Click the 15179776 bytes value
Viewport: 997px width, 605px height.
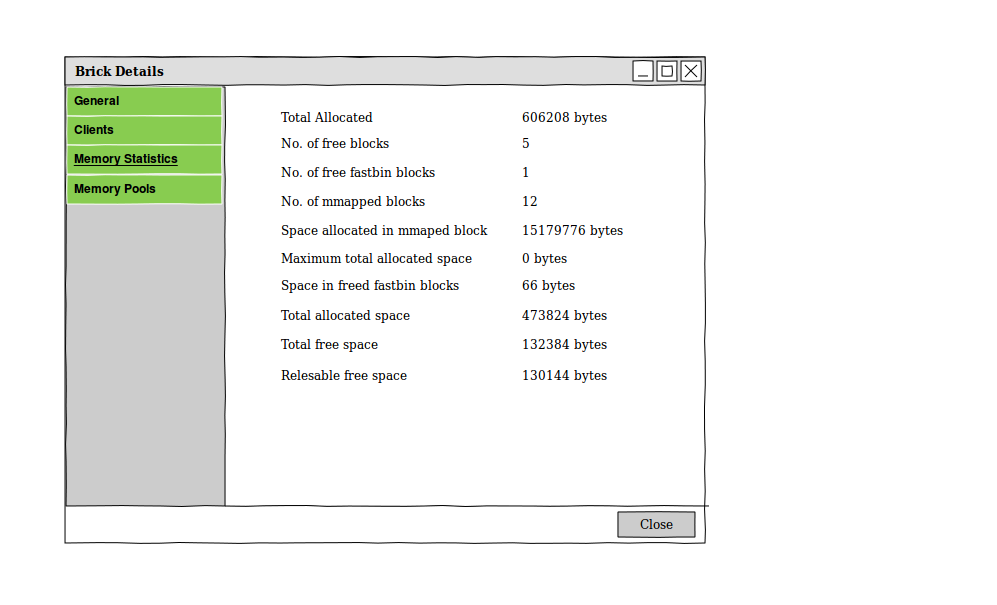(x=572, y=230)
